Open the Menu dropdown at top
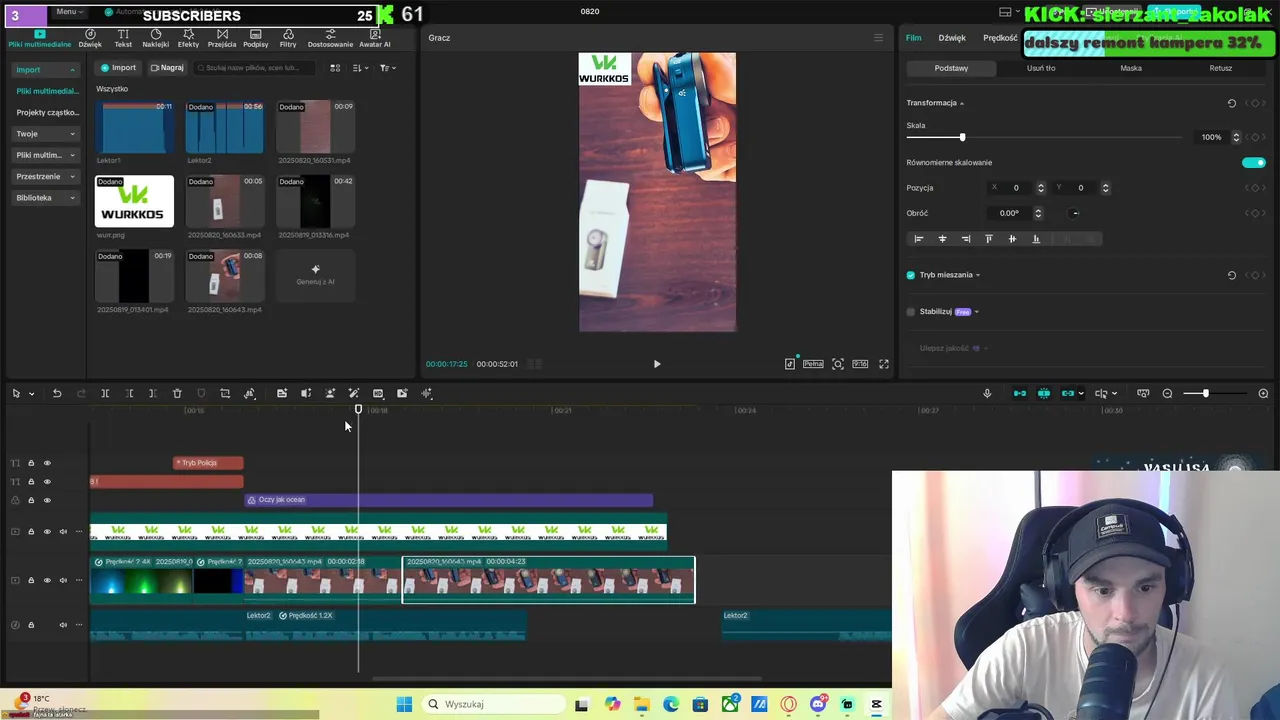This screenshot has height=720, width=1280. 68,12
